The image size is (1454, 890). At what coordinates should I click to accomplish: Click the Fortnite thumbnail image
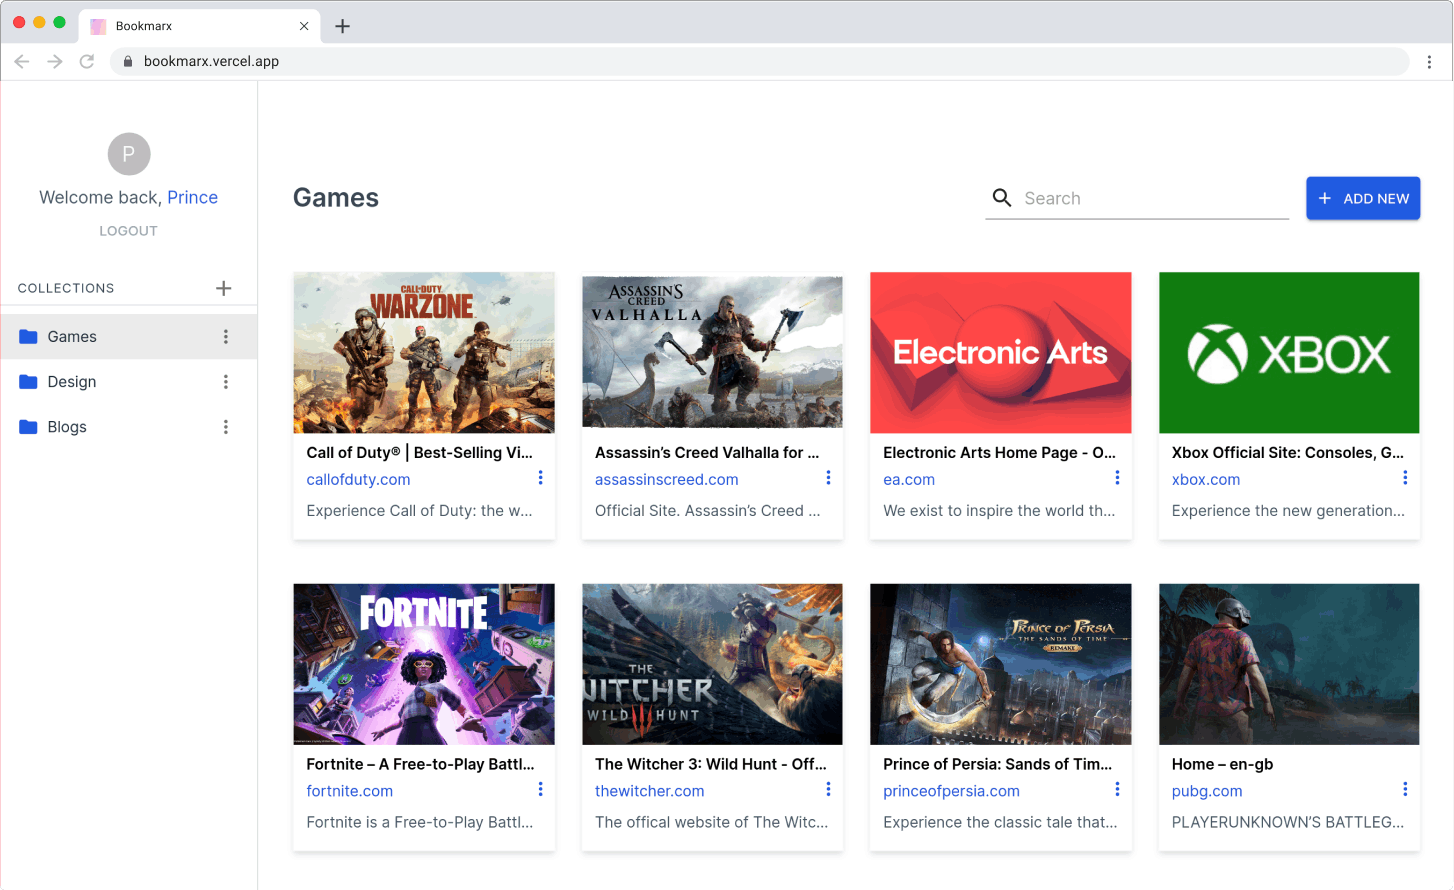click(424, 664)
